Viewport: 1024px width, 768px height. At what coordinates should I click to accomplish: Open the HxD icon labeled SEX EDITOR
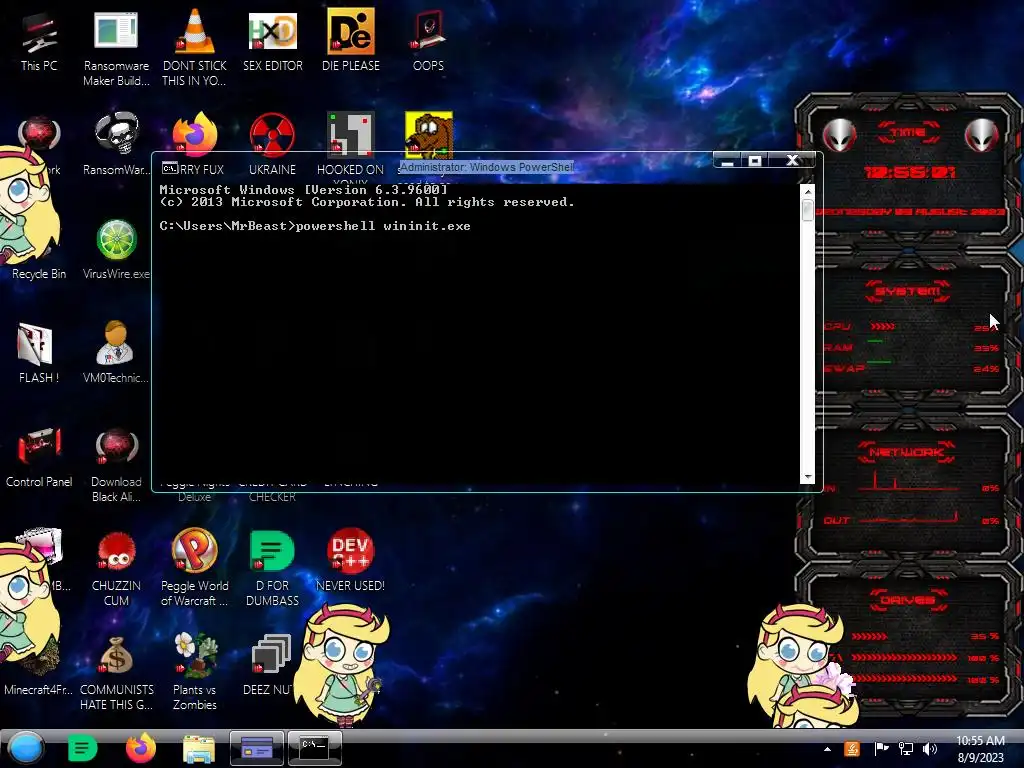pyautogui.click(x=272, y=40)
